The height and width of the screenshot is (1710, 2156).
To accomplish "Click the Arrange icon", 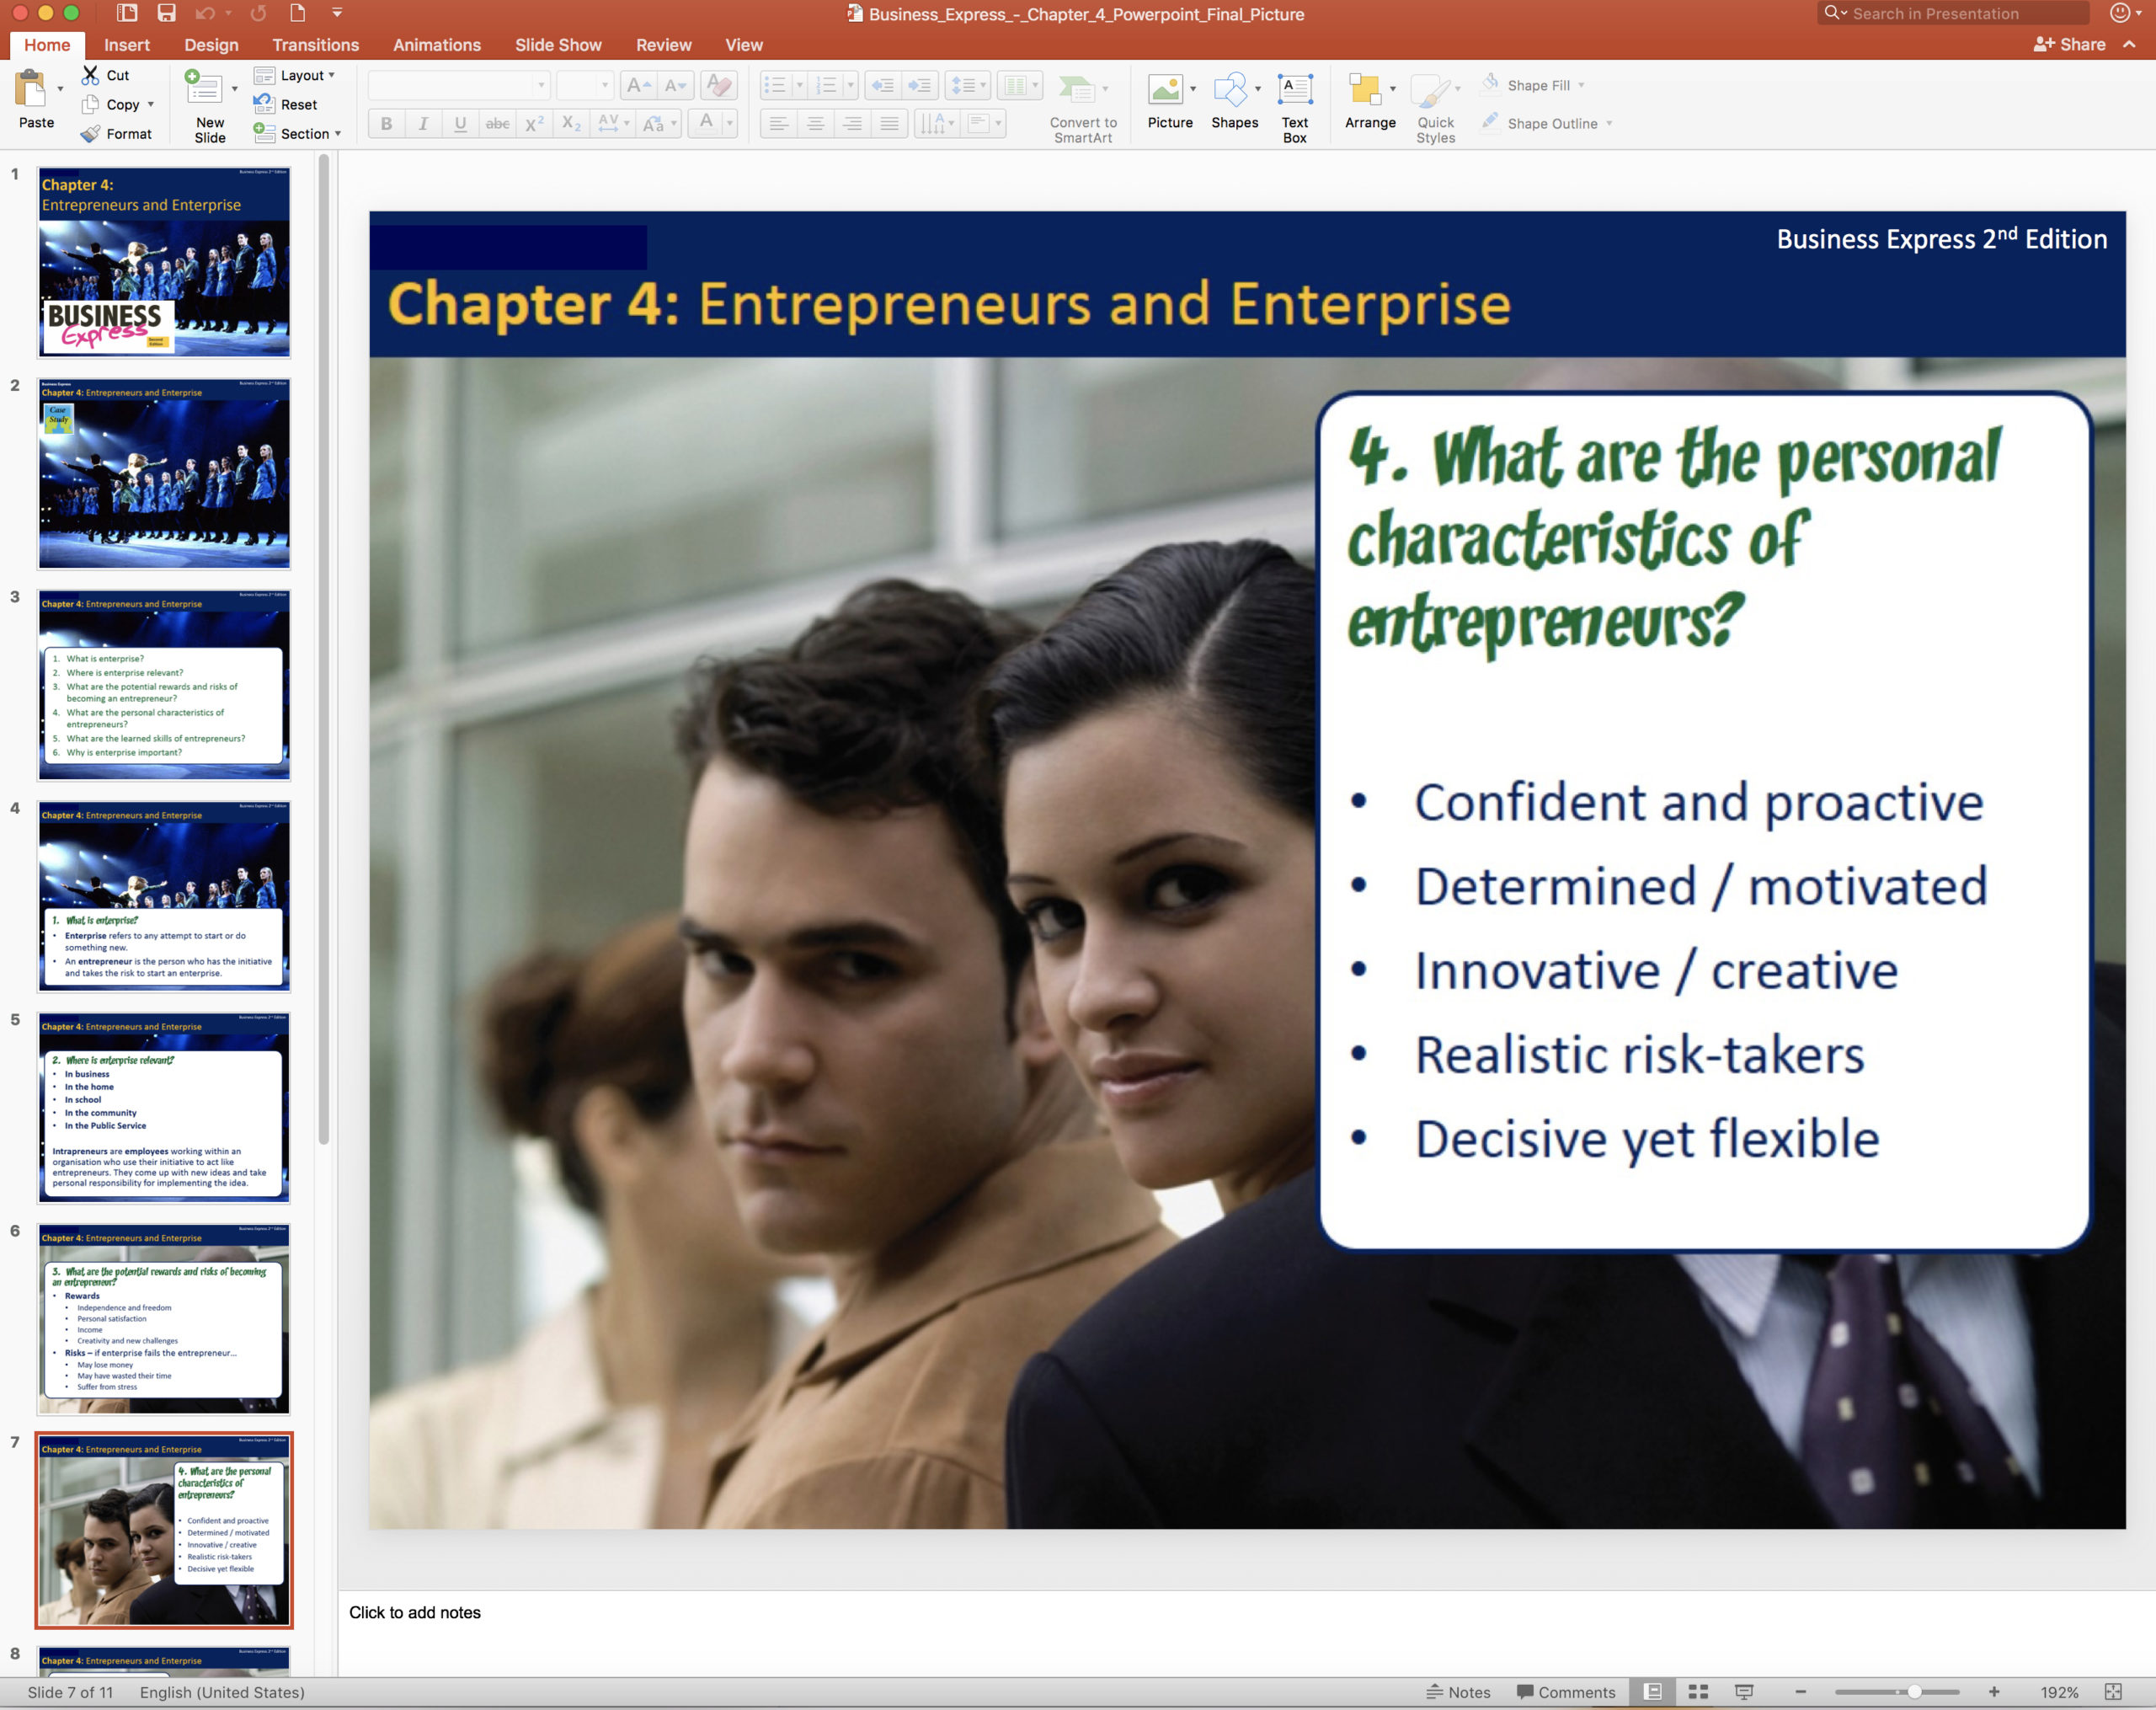I will (x=1364, y=90).
